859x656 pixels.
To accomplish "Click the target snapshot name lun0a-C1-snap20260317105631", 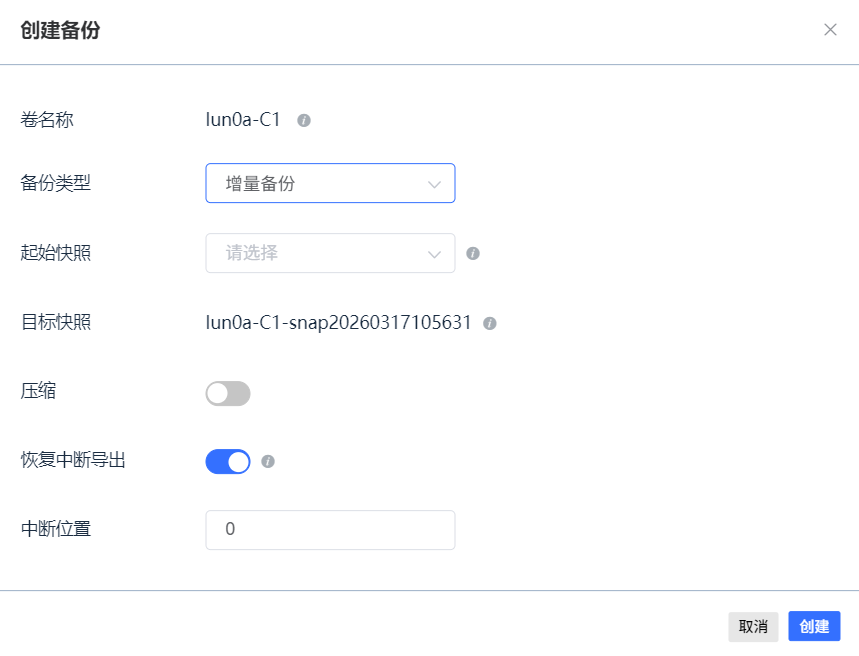I will 338,323.
